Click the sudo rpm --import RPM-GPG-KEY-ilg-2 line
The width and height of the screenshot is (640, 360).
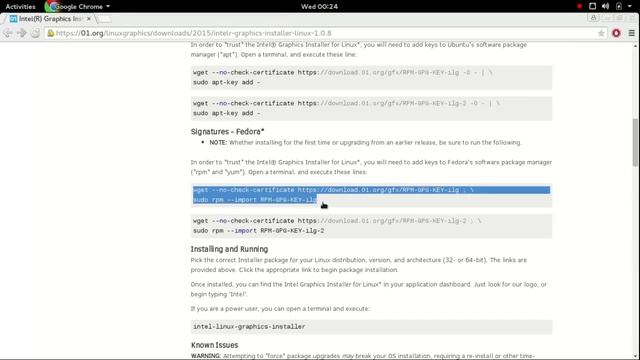tap(258, 231)
